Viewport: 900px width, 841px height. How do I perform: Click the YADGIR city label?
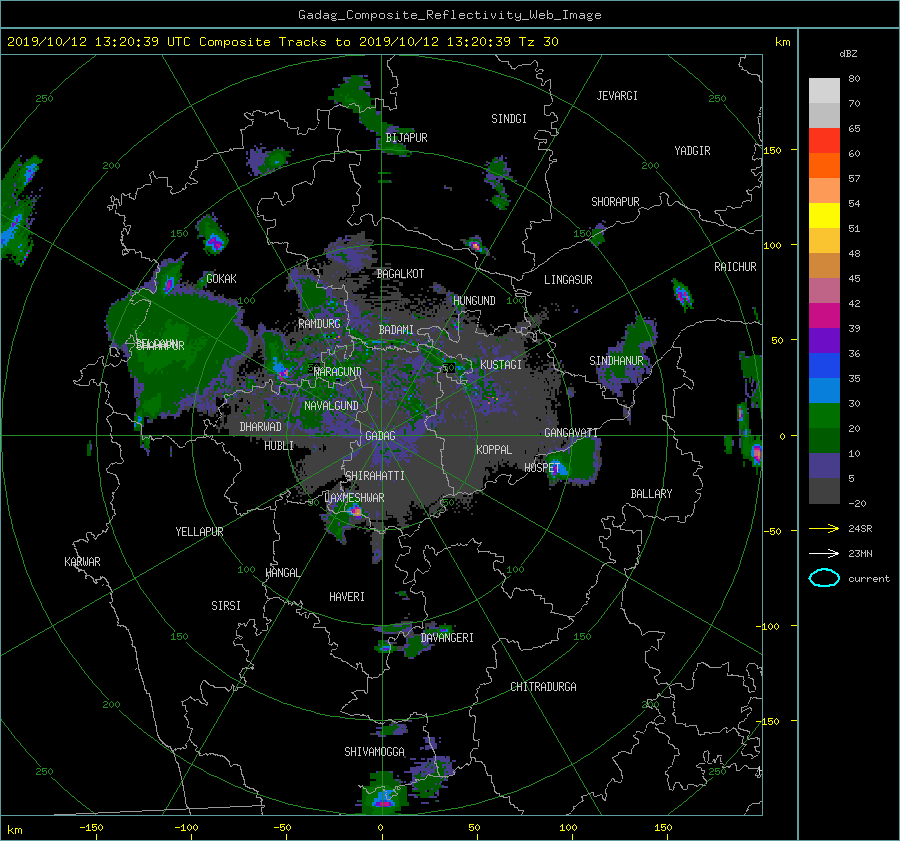click(692, 151)
